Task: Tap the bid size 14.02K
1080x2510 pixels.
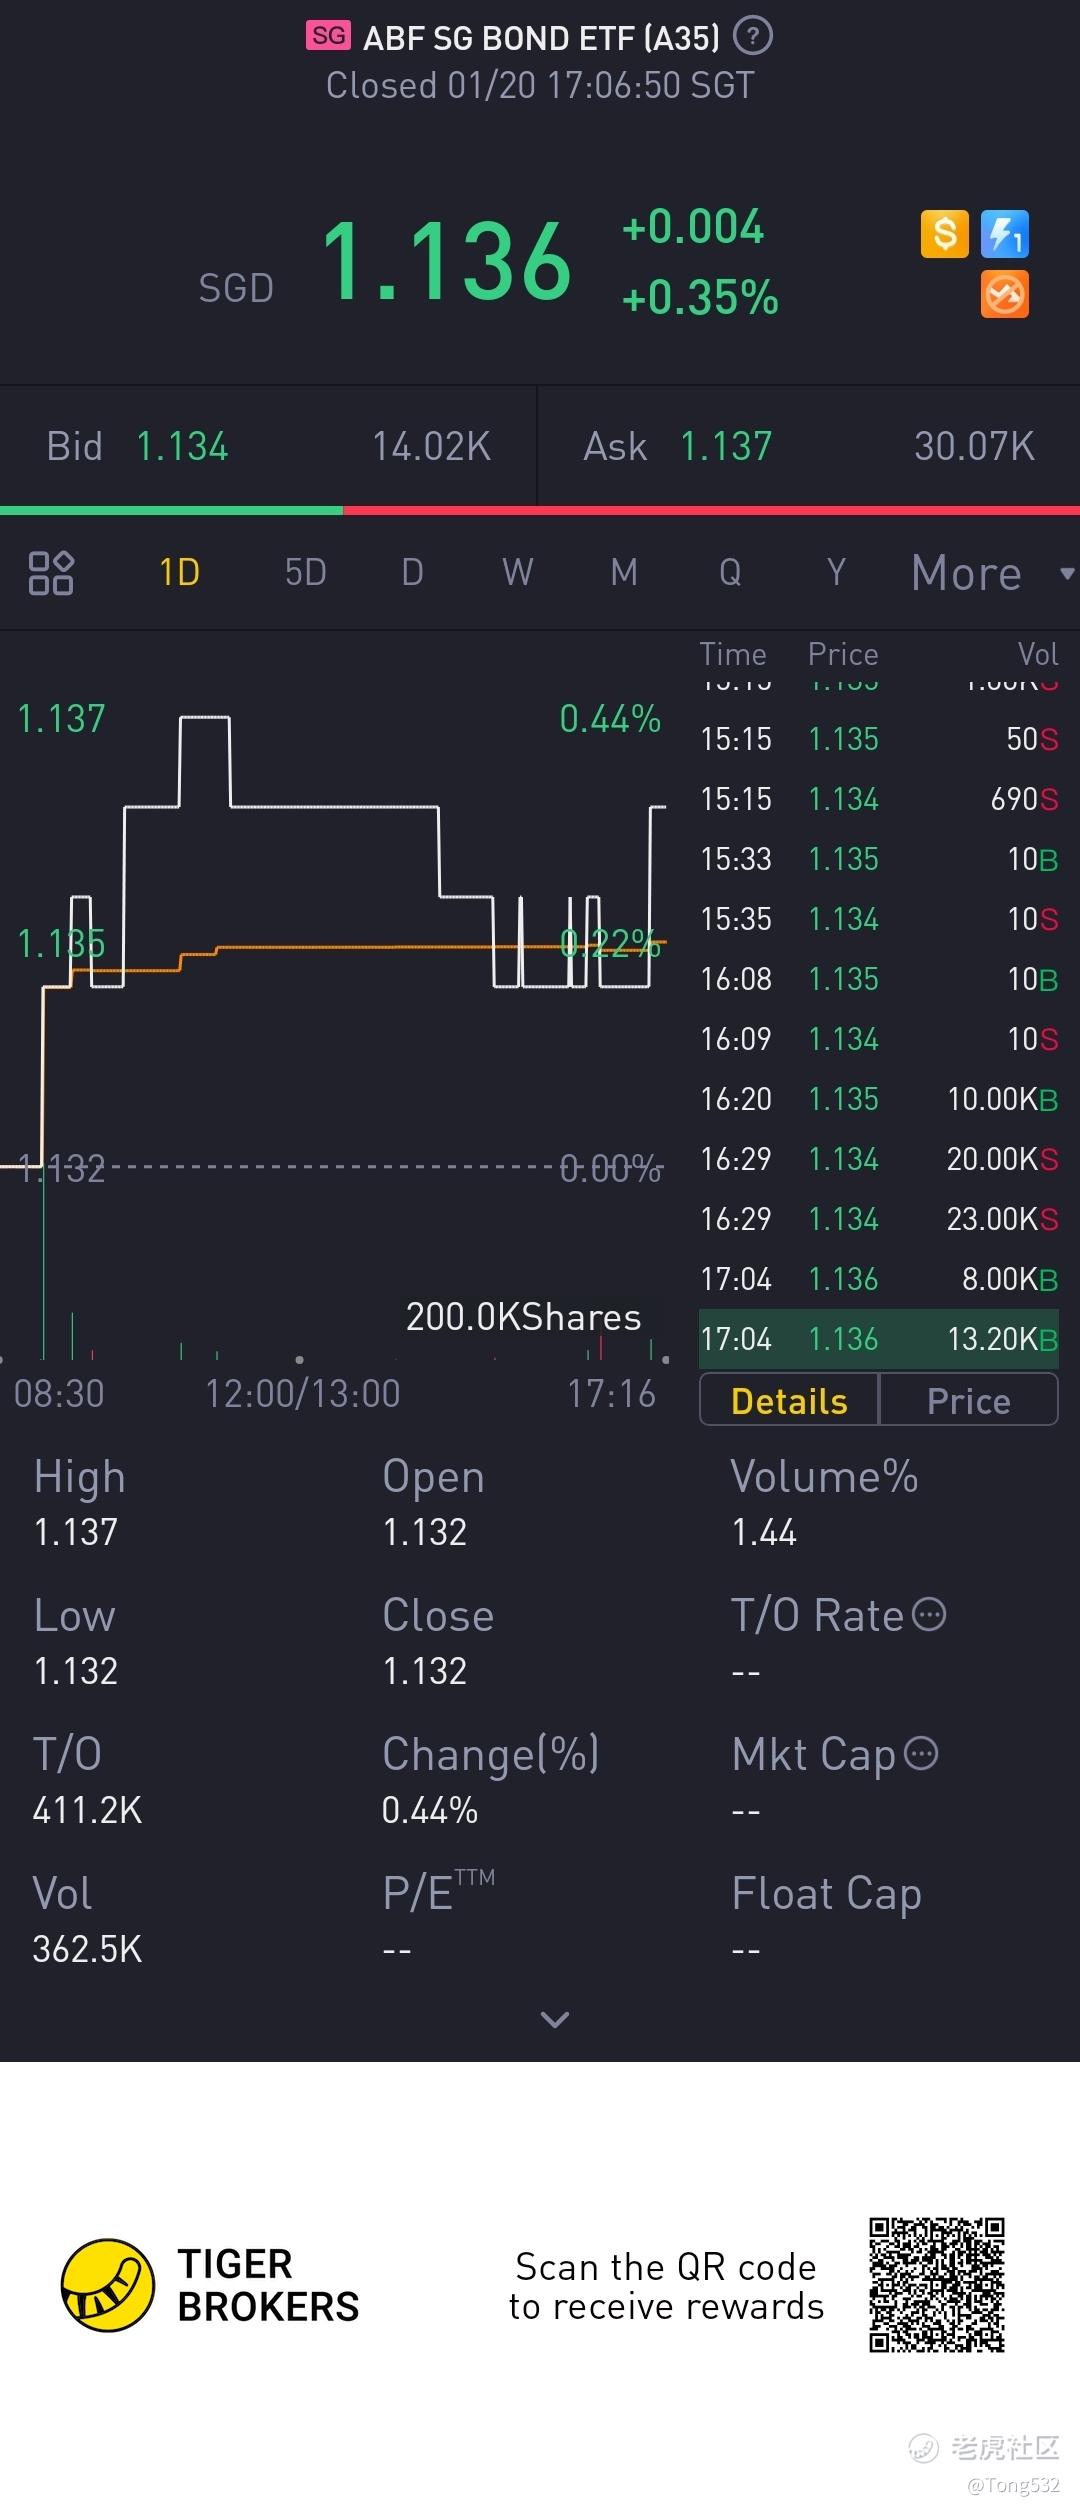Action: pyautogui.click(x=432, y=446)
